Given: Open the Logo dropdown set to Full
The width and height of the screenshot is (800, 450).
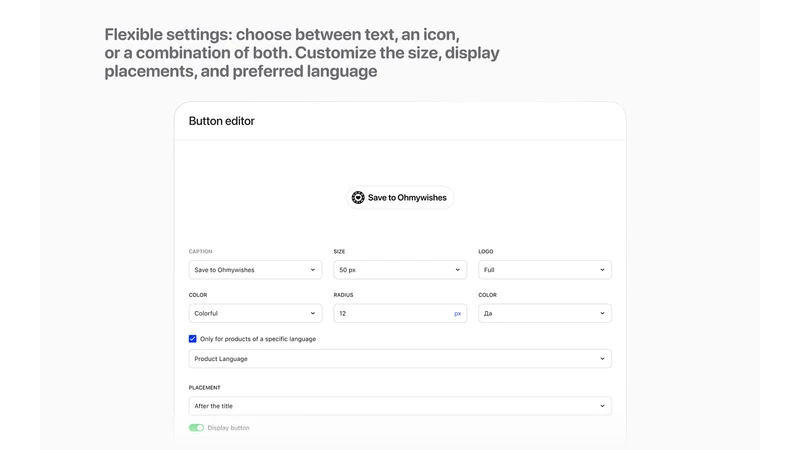Looking at the screenshot, I should click(544, 270).
